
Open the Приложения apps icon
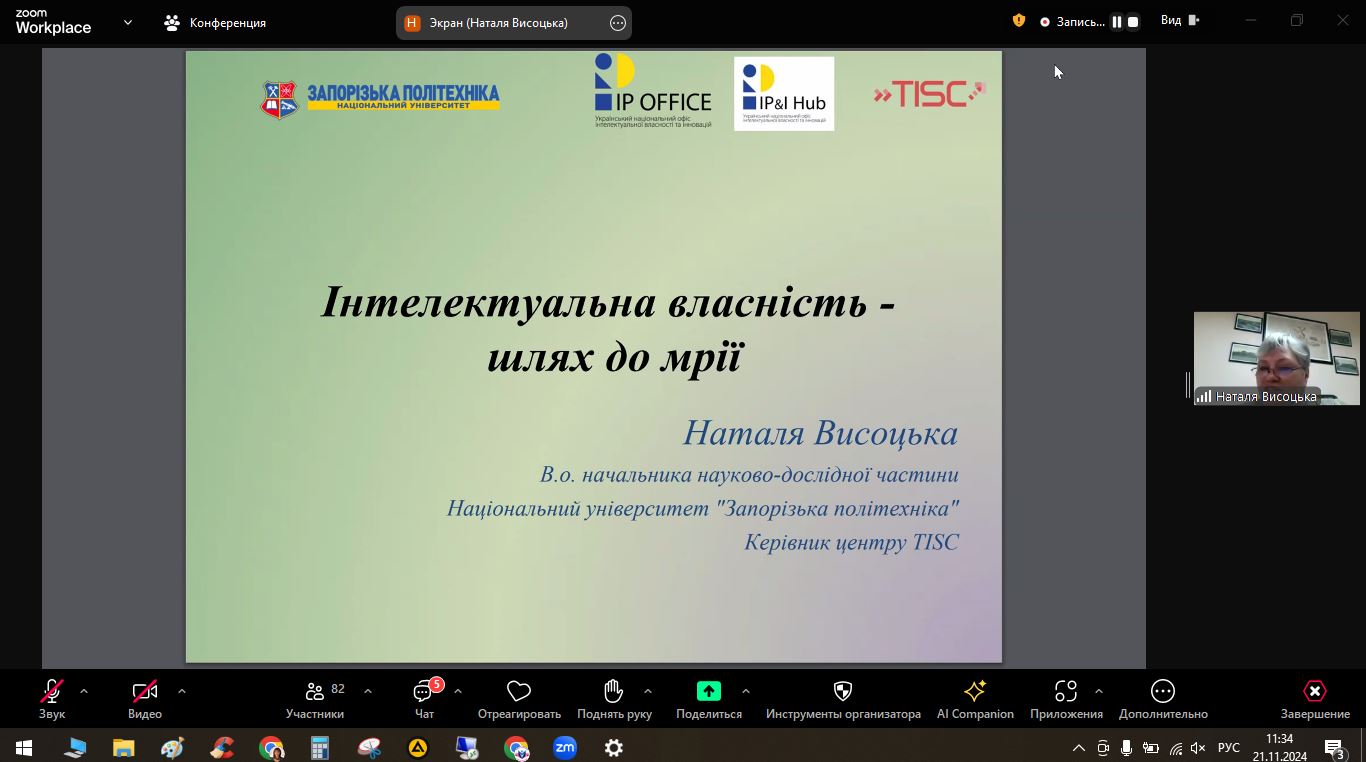tap(1066, 692)
